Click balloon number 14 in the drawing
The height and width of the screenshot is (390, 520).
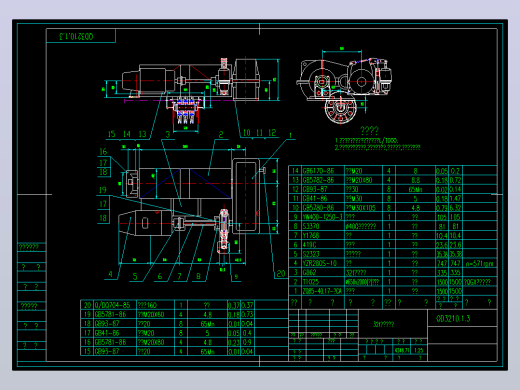(x=127, y=134)
